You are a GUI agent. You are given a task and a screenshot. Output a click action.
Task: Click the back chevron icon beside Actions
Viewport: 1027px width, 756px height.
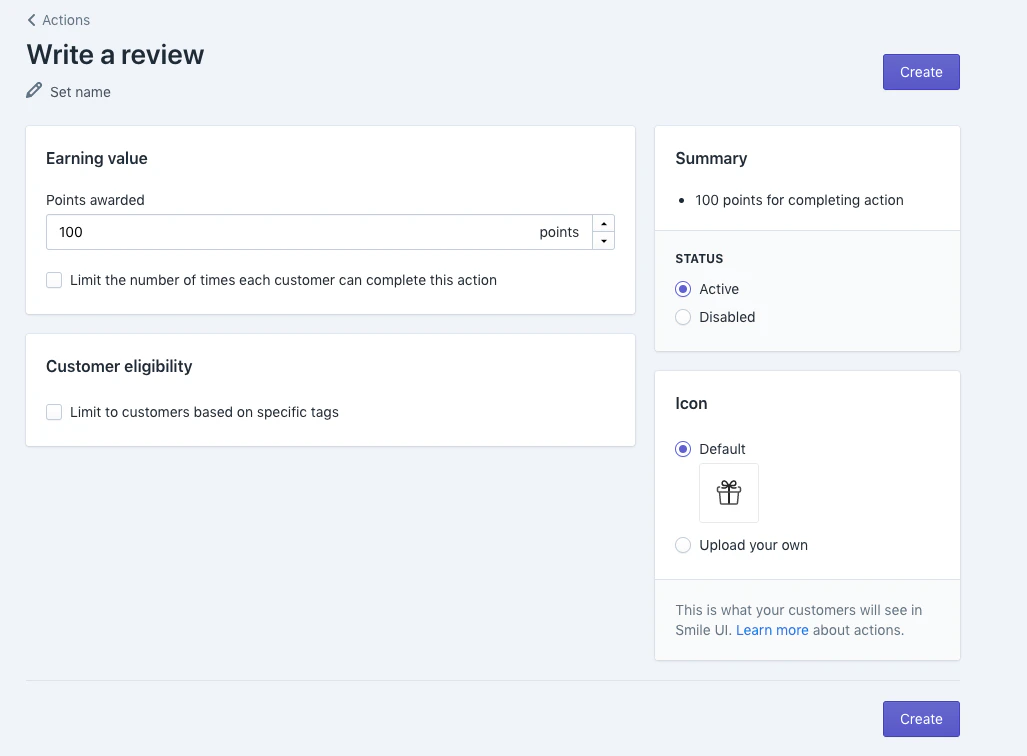pyautogui.click(x=32, y=20)
